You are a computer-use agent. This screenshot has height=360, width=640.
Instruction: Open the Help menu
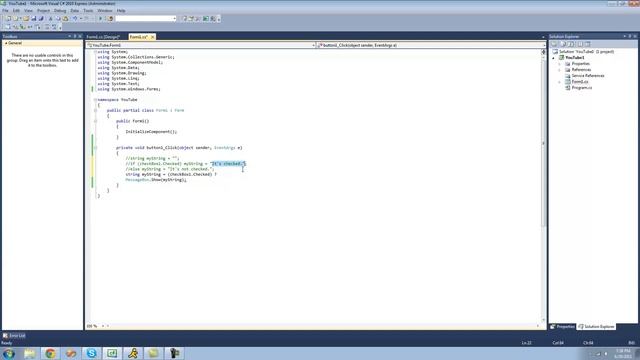coord(121,11)
